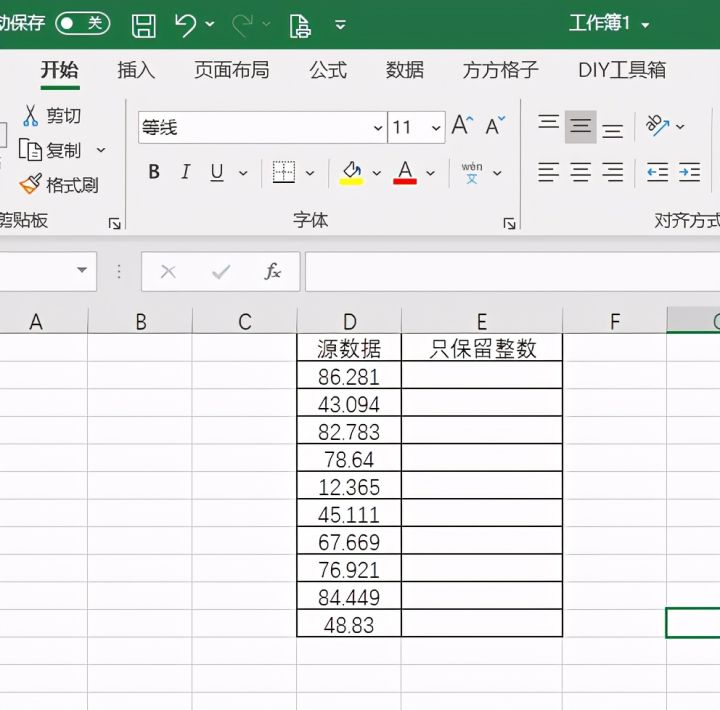Click the decrease font size icon
The width and height of the screenshot is (720, 710).
(495, 125)
